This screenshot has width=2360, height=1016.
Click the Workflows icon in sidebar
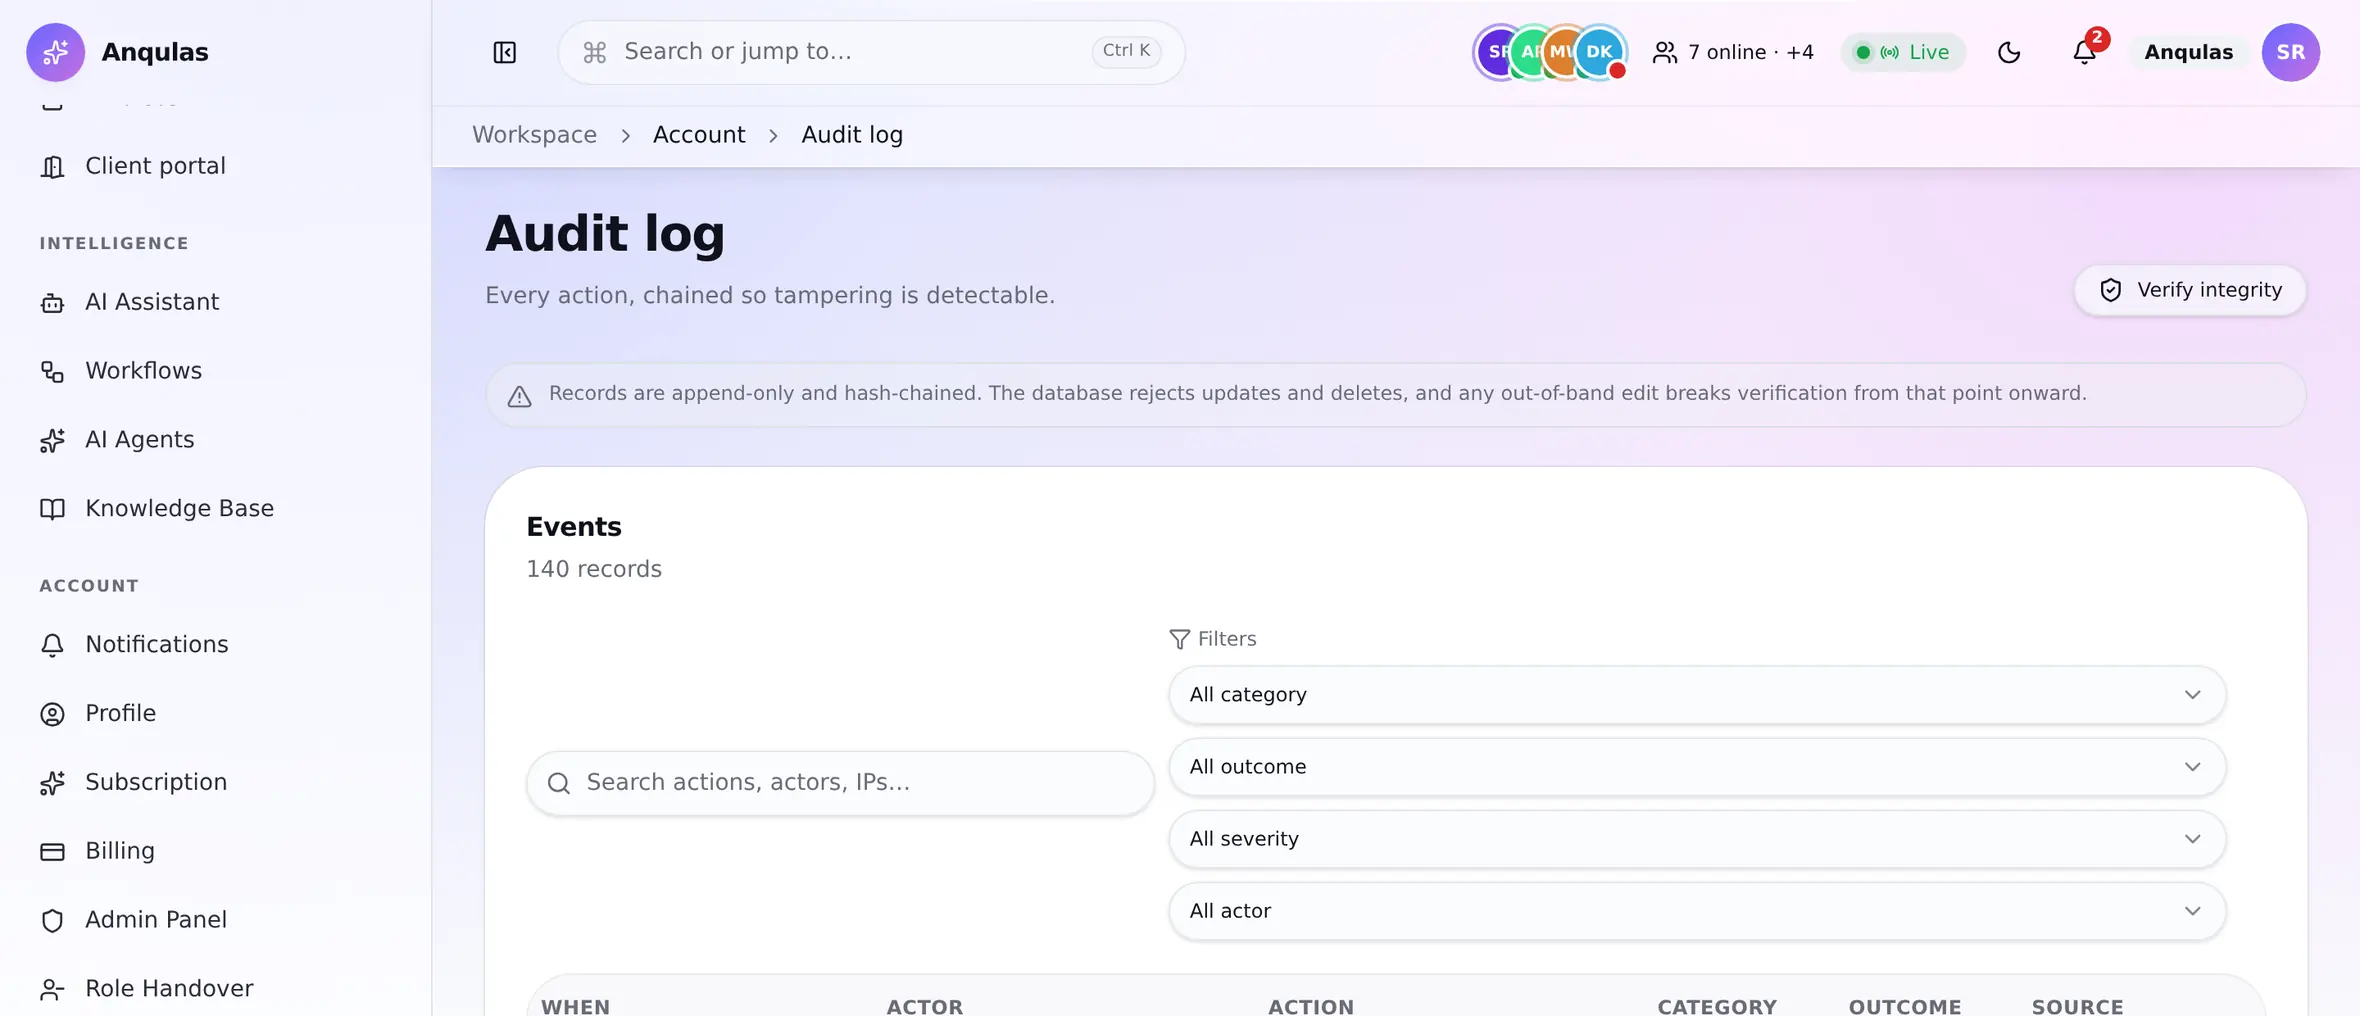52,372
